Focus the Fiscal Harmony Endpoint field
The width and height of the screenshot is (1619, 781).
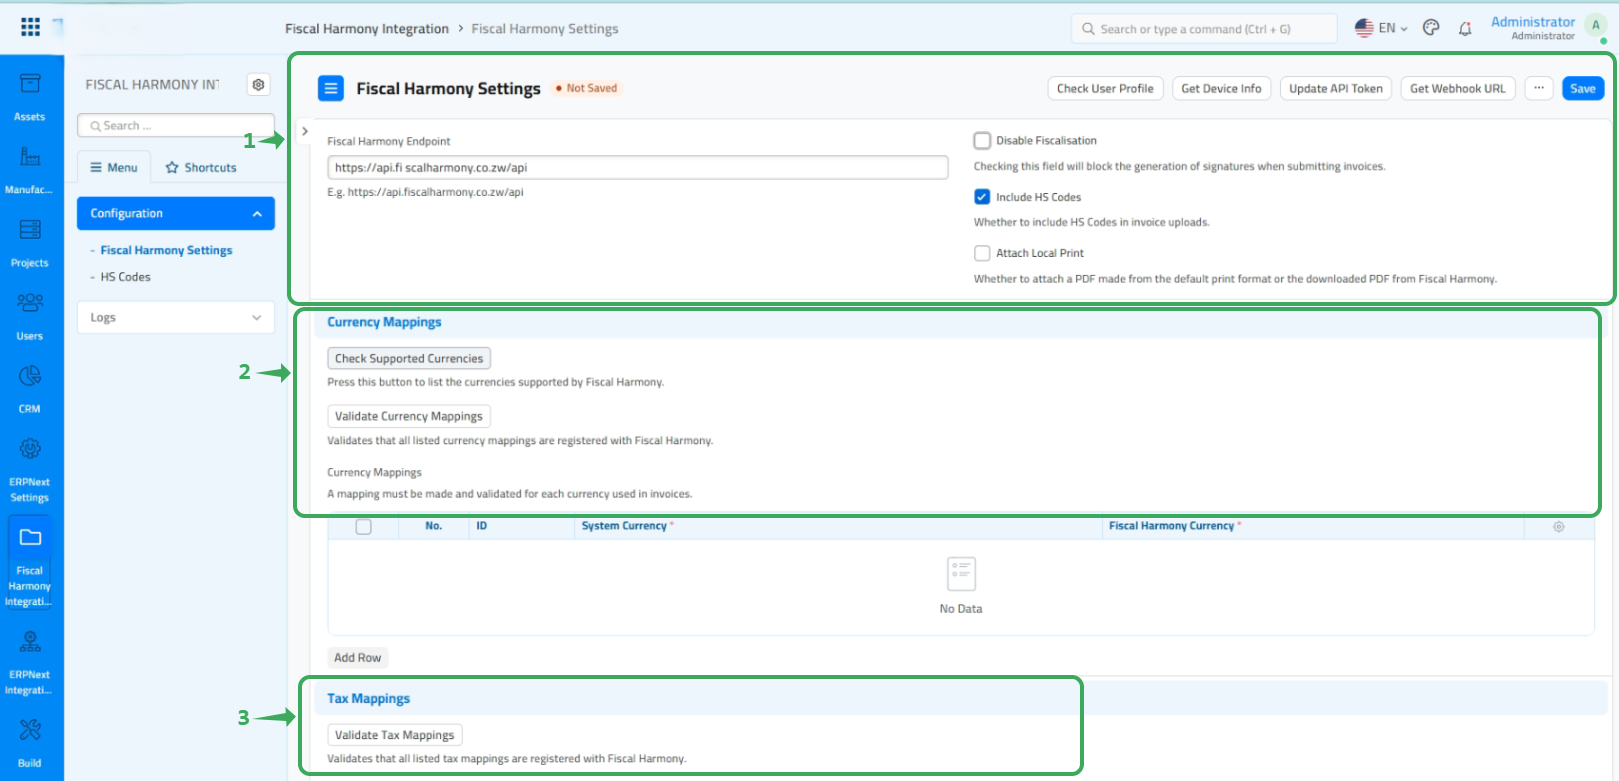[638, 167]
